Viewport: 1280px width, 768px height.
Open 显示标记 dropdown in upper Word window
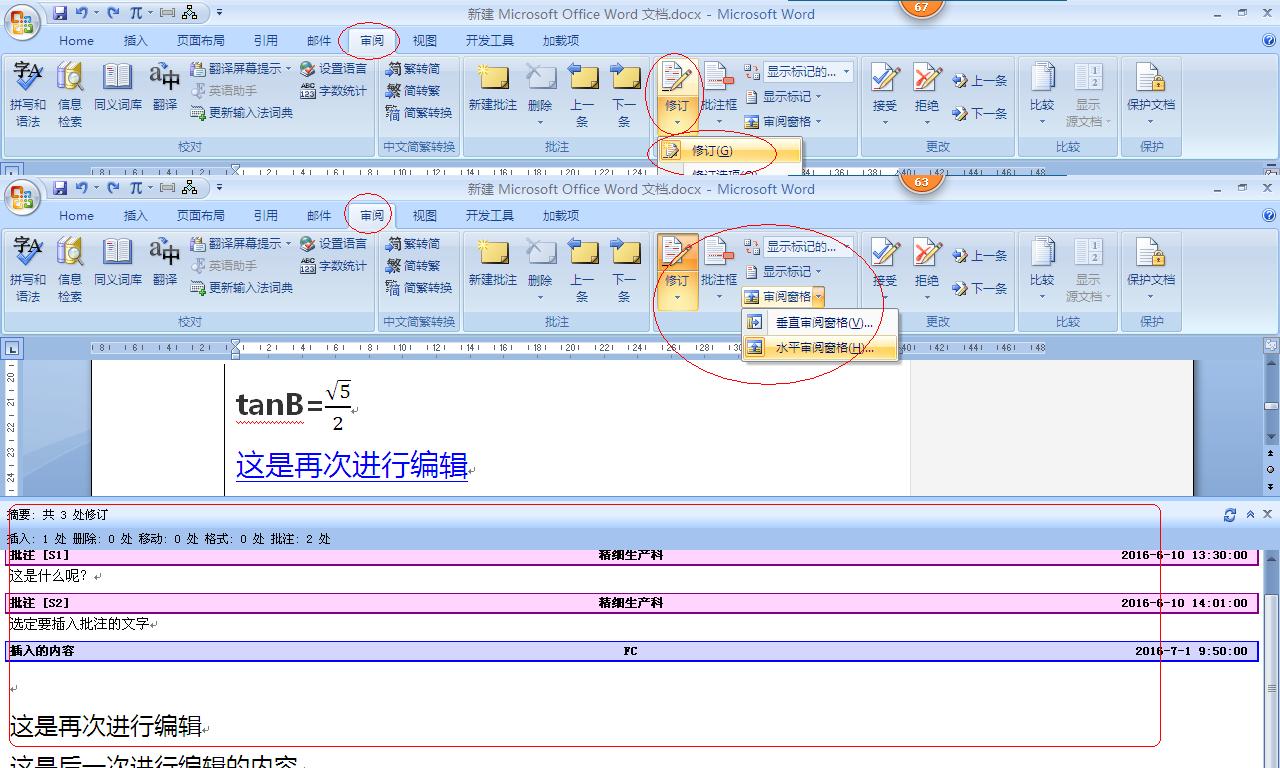pyautogui.click(x=783, y=97)
